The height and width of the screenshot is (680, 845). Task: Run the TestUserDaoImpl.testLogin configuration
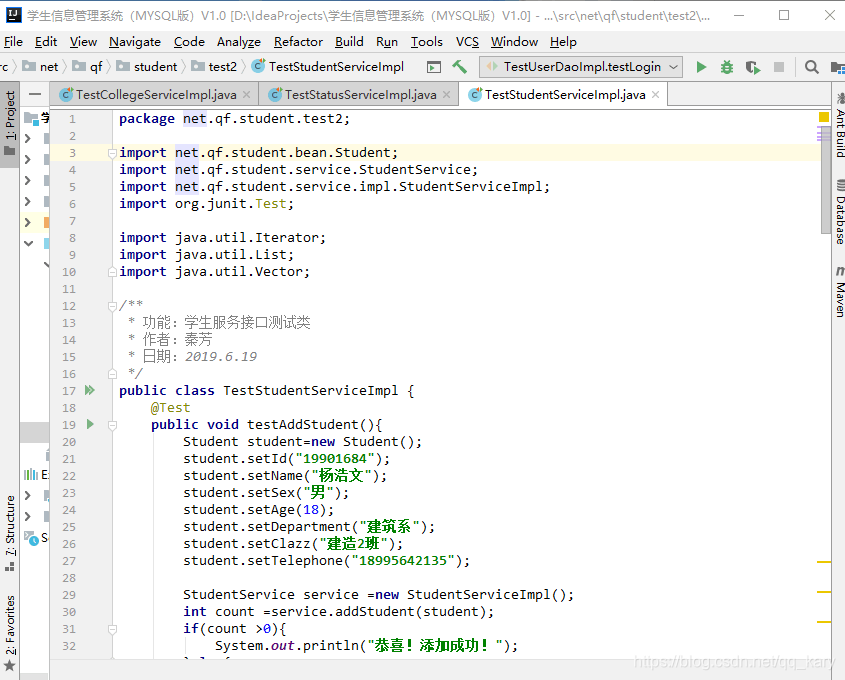(701, 67)
